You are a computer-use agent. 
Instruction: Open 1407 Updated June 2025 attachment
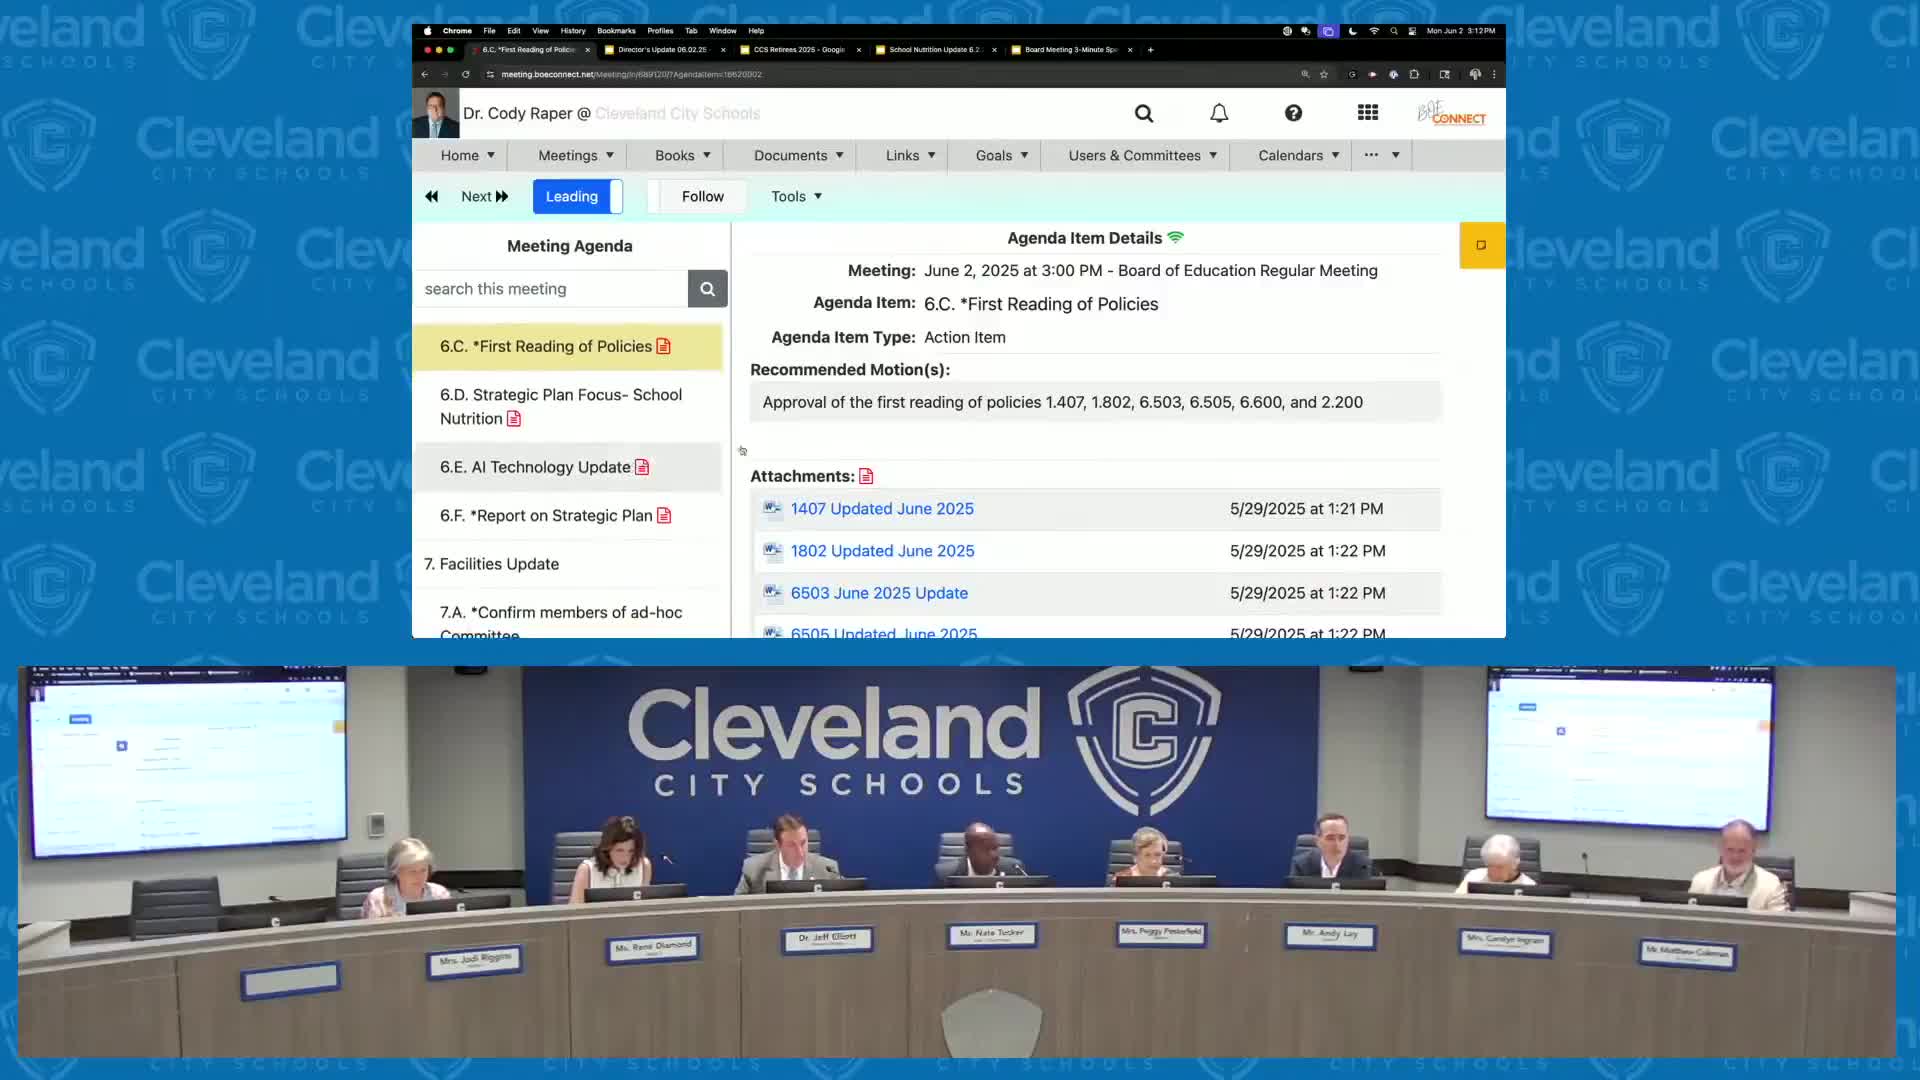click(881, 509)
